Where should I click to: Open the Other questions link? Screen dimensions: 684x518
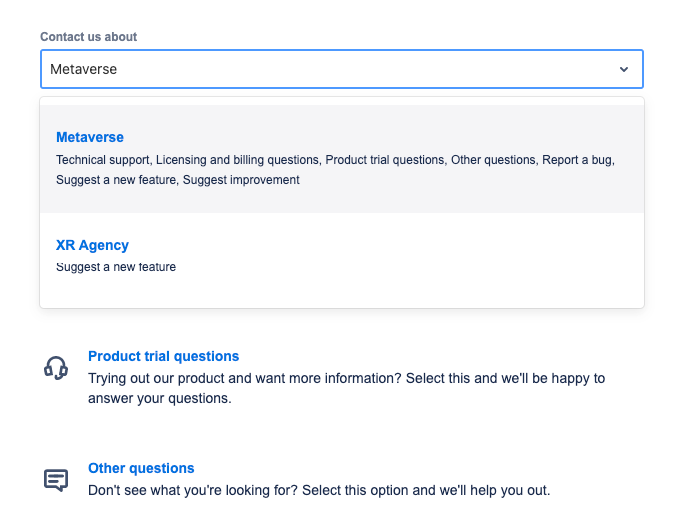pos(141,468)
